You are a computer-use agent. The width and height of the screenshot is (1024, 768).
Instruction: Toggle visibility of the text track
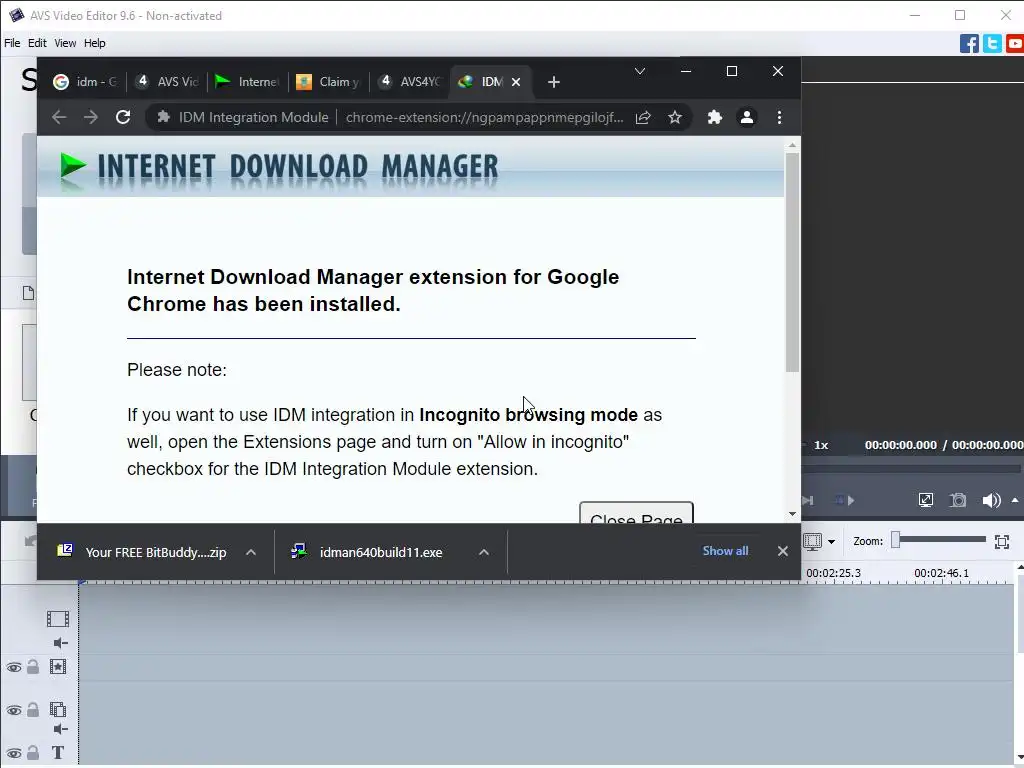pos(14,754)
